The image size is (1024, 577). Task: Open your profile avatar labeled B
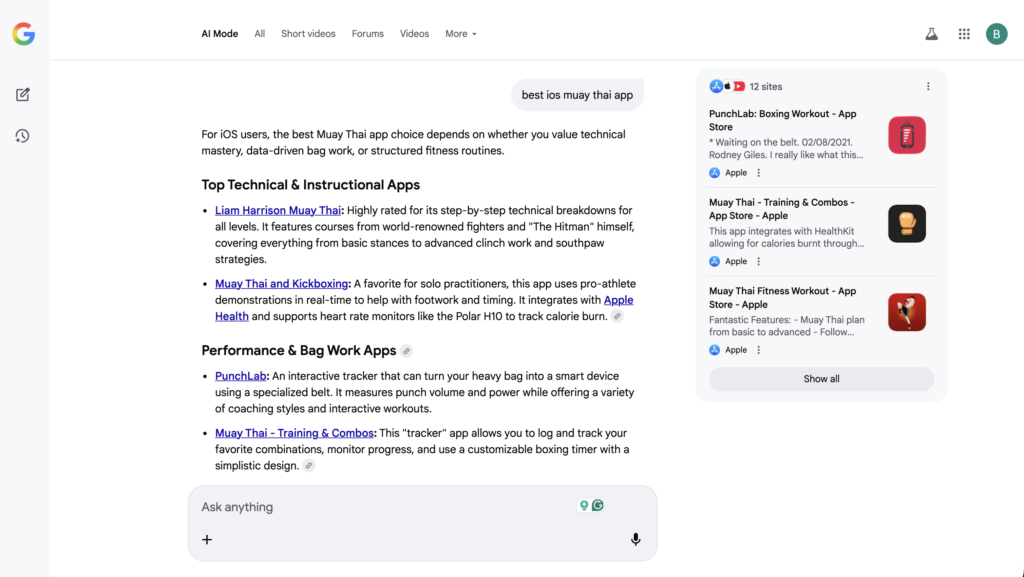pyautogui.click(x=996, y=33)
